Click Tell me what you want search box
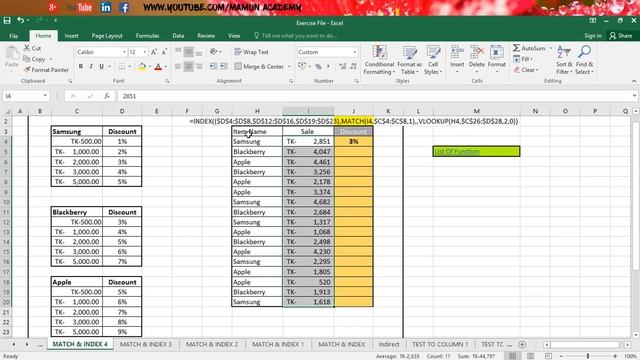640x360 pixels. tap(296, 36)
